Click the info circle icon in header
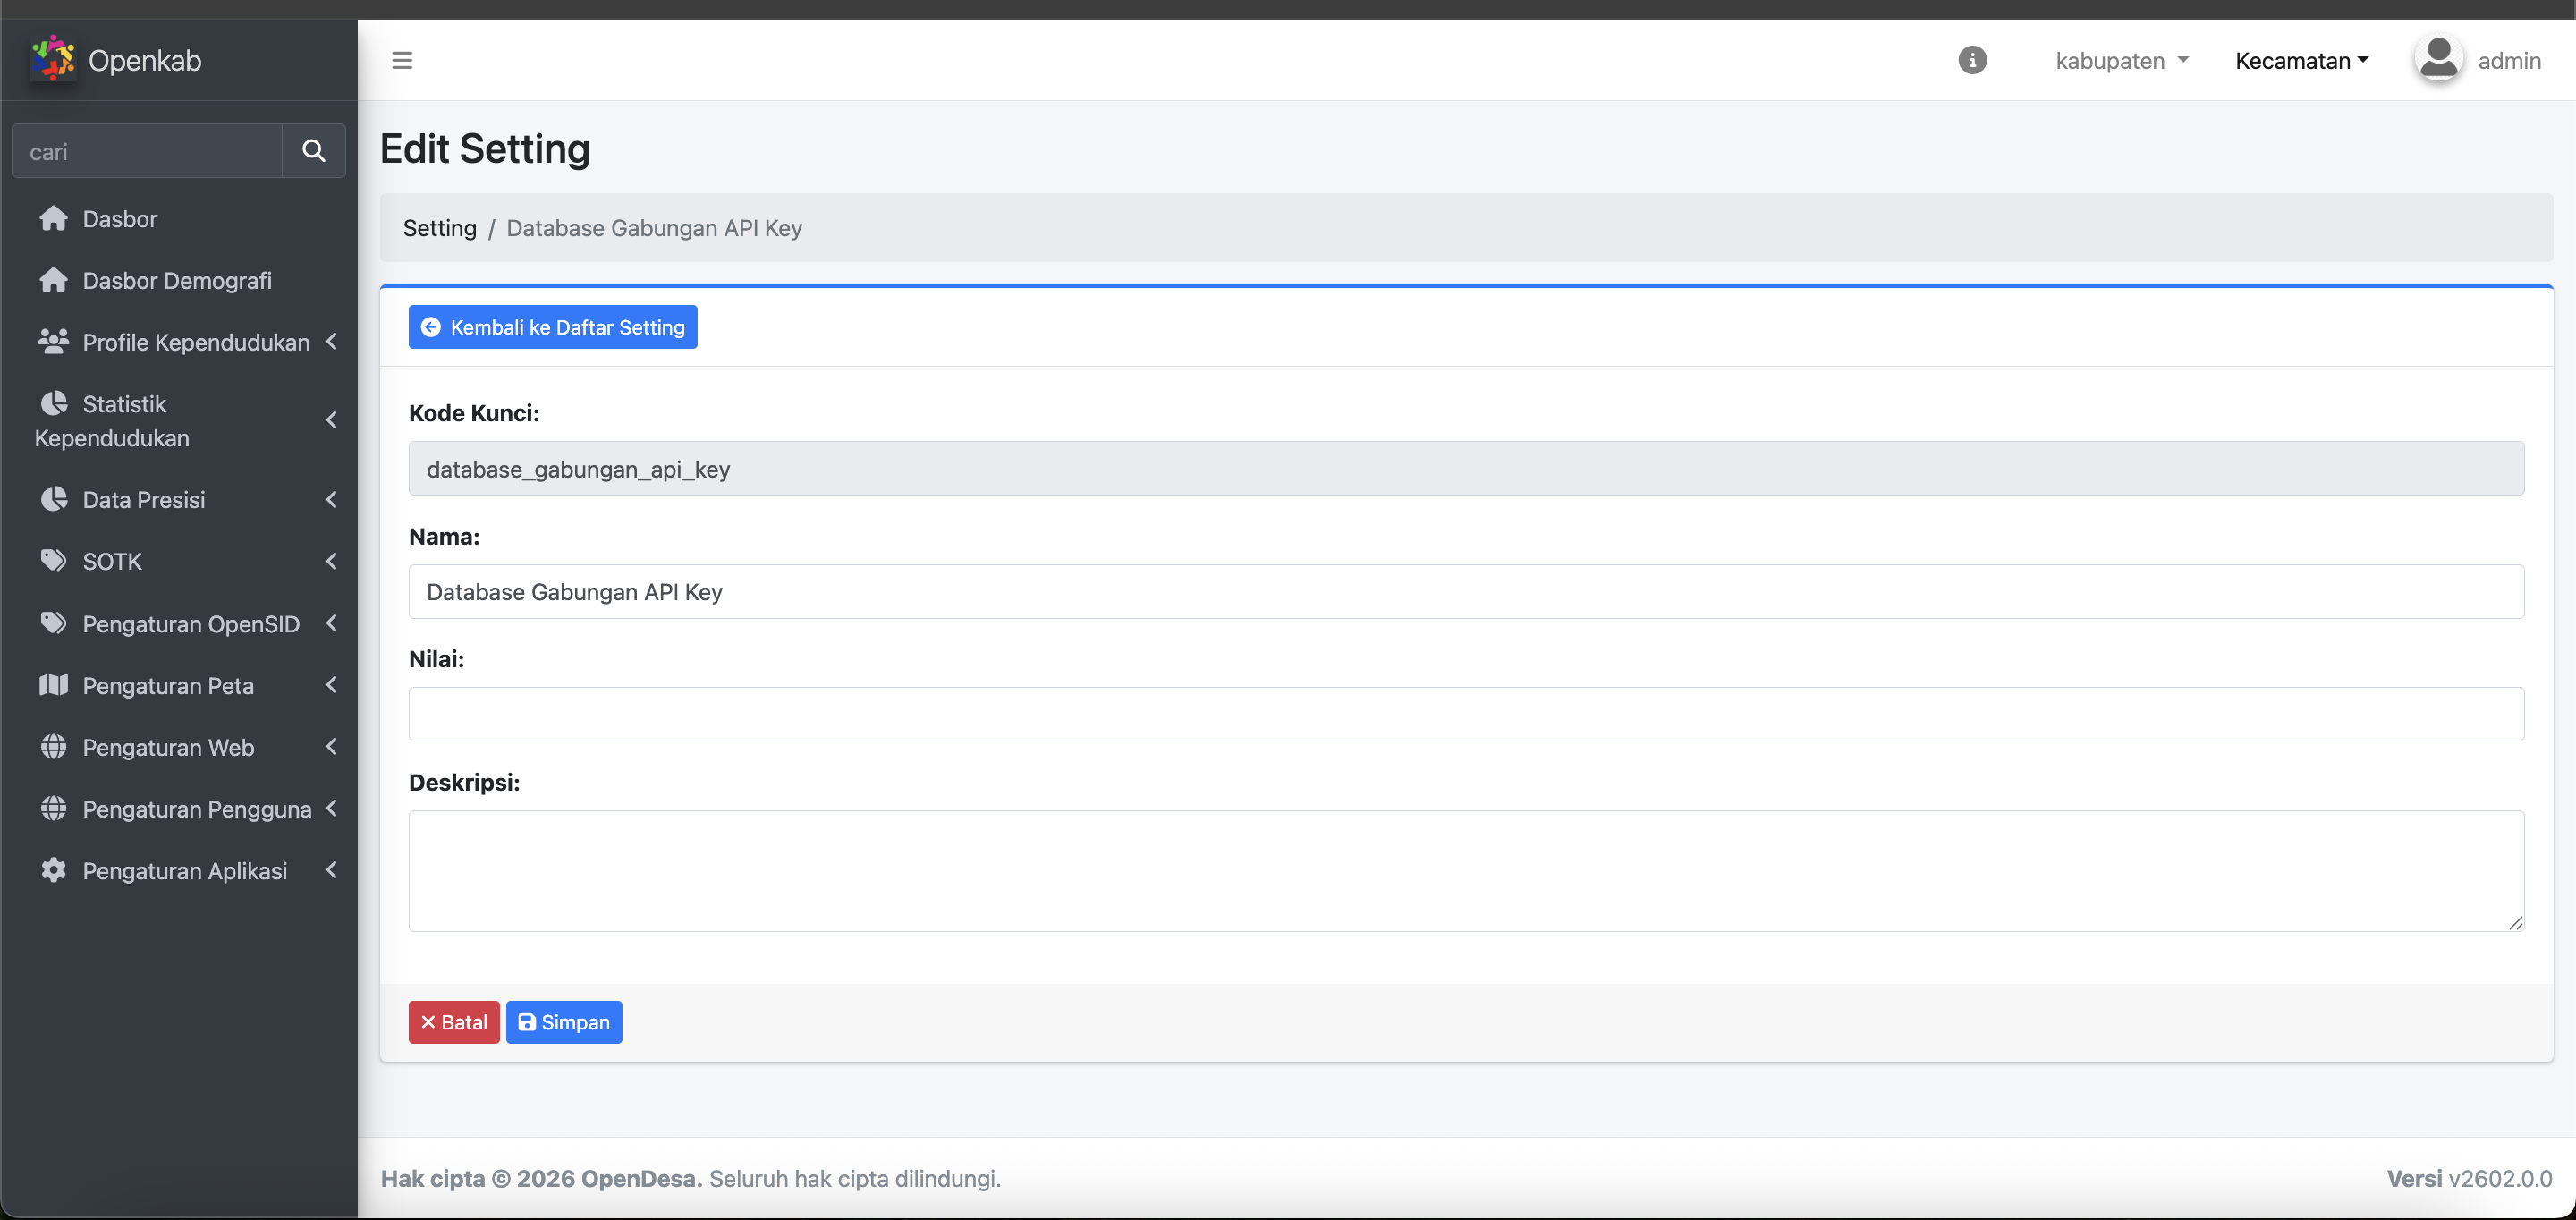The width and height of the screenshot is (2576, 1220). [1972, 60]
